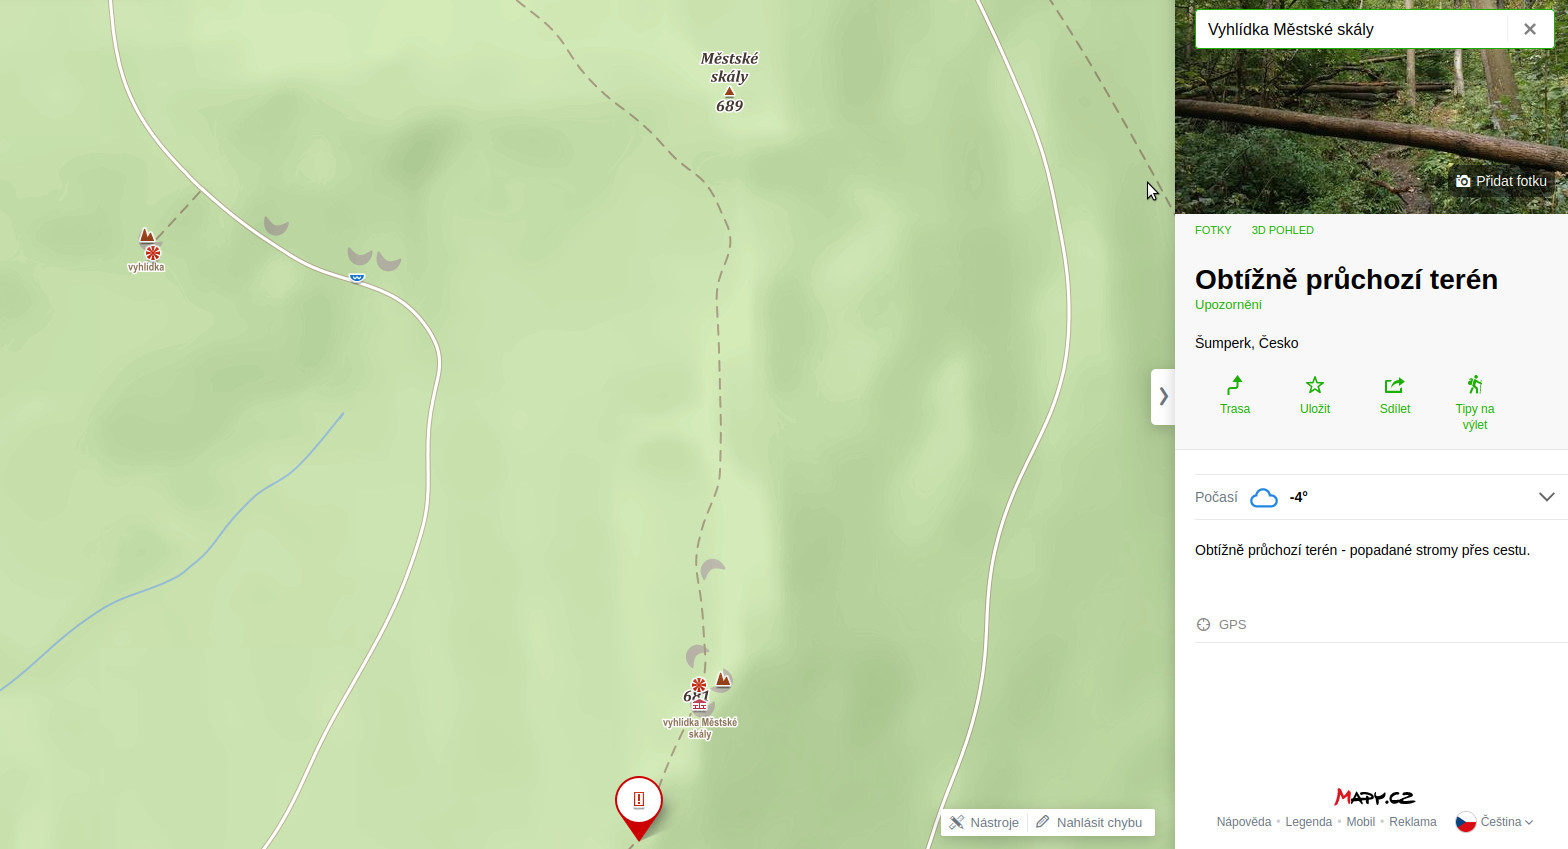This screenshot has width=1568, height=849.
Task: Click Nahlásit chybu button
Action: coord(1090,822)
